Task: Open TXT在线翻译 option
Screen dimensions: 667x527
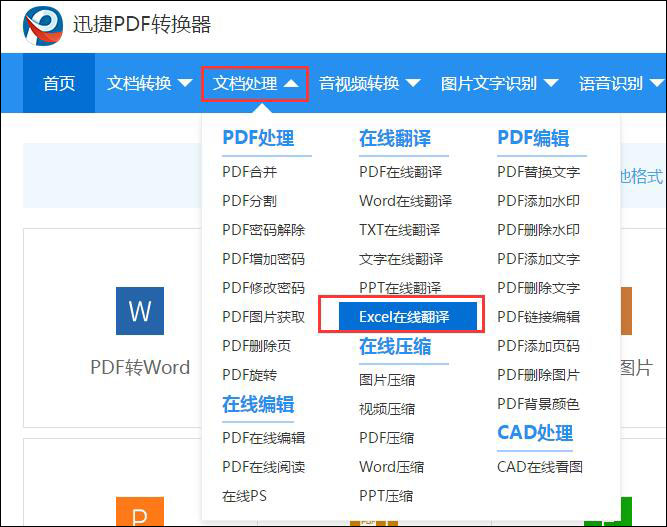Action: pyautogui.click(x=400, y=230)
